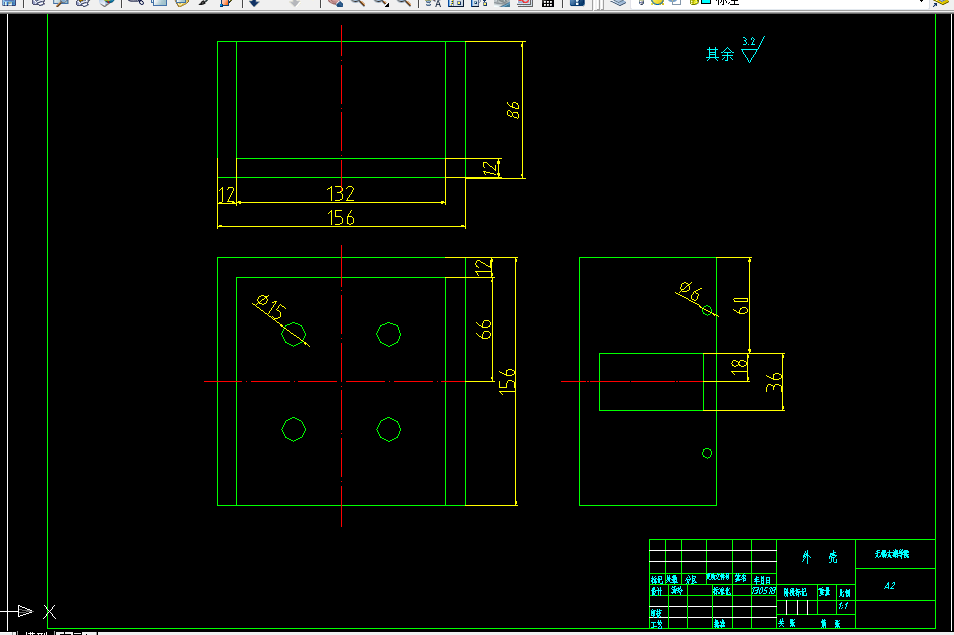Select the 外壳 title text in title block
This screenshot has width=954, height=635.
(x=819, y=557)
